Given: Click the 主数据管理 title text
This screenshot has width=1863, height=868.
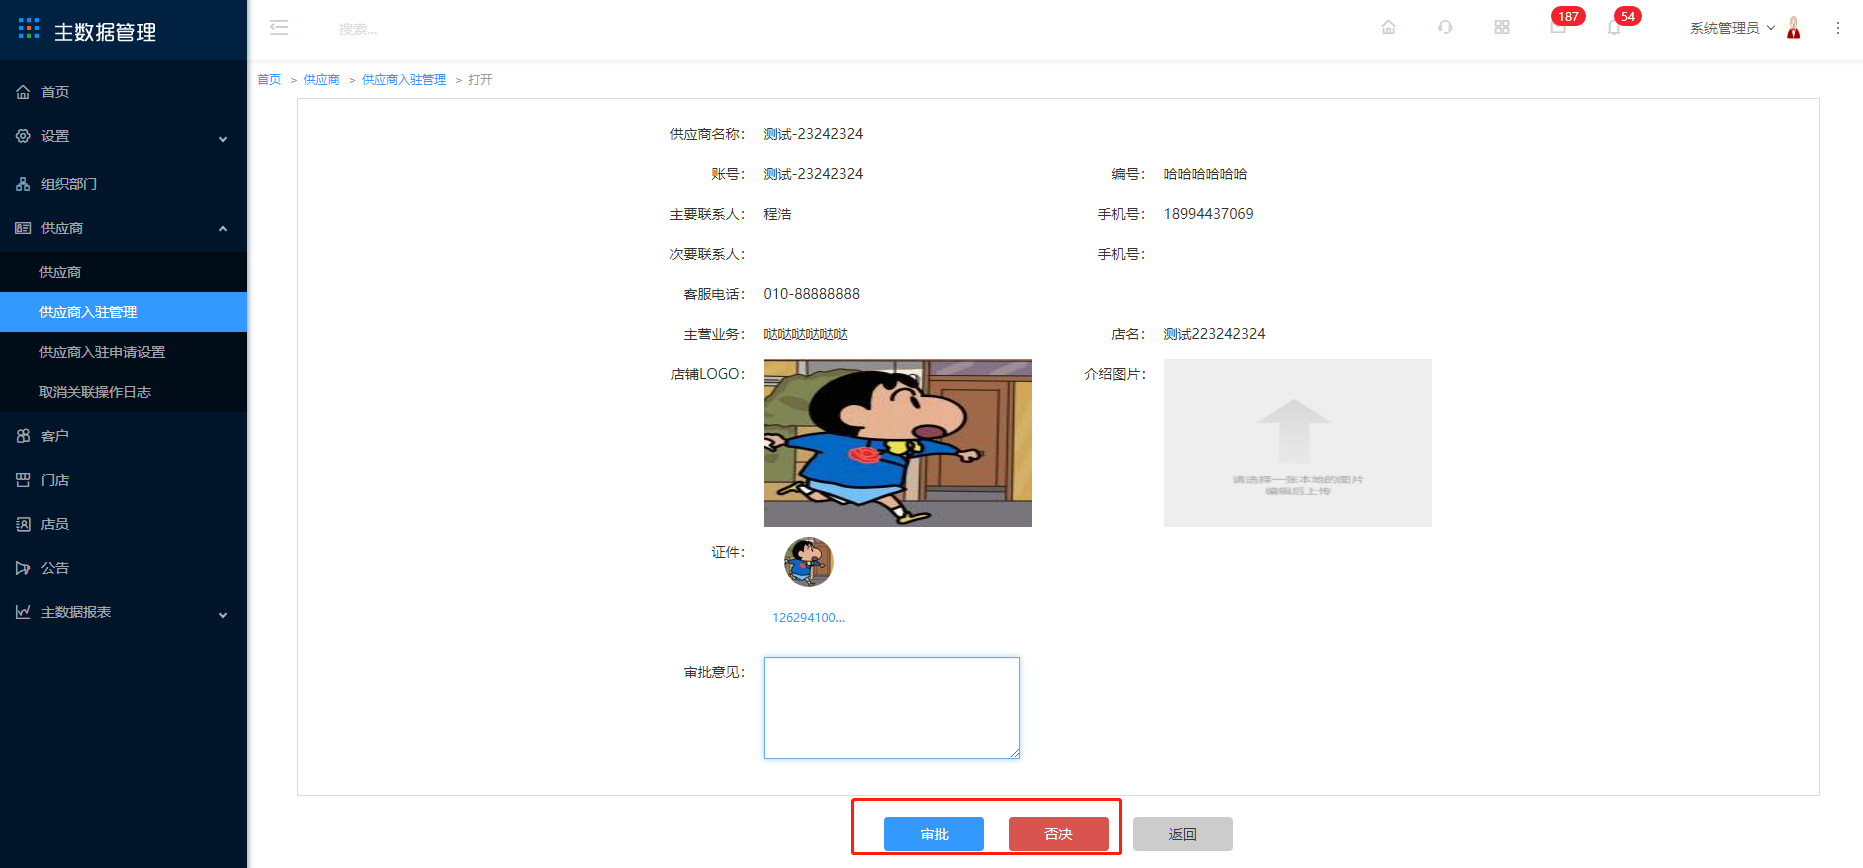Looking at the screenshot, I should (105, 32).
